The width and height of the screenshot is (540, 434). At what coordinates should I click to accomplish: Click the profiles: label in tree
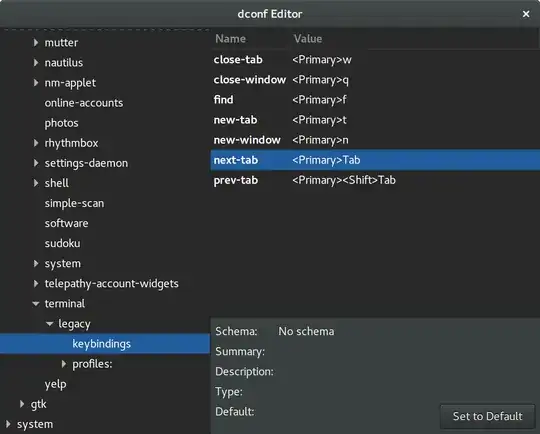92,364
